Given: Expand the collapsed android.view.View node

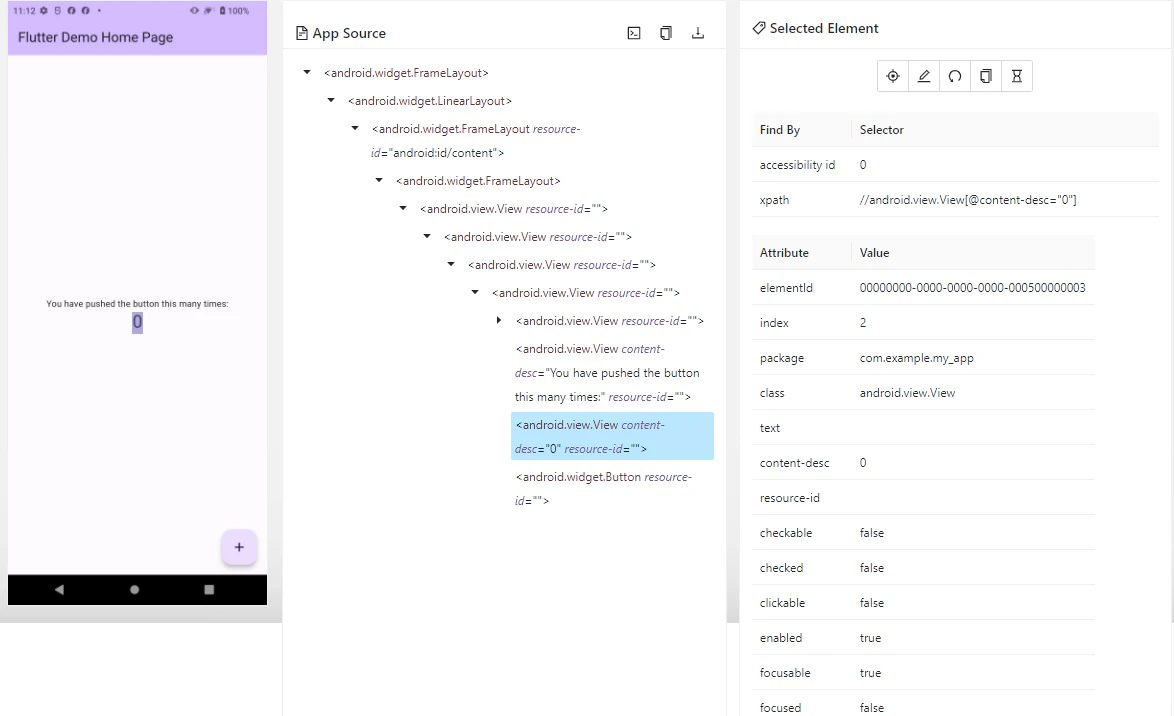Looking at the screenshot, I should coord(499,321).
